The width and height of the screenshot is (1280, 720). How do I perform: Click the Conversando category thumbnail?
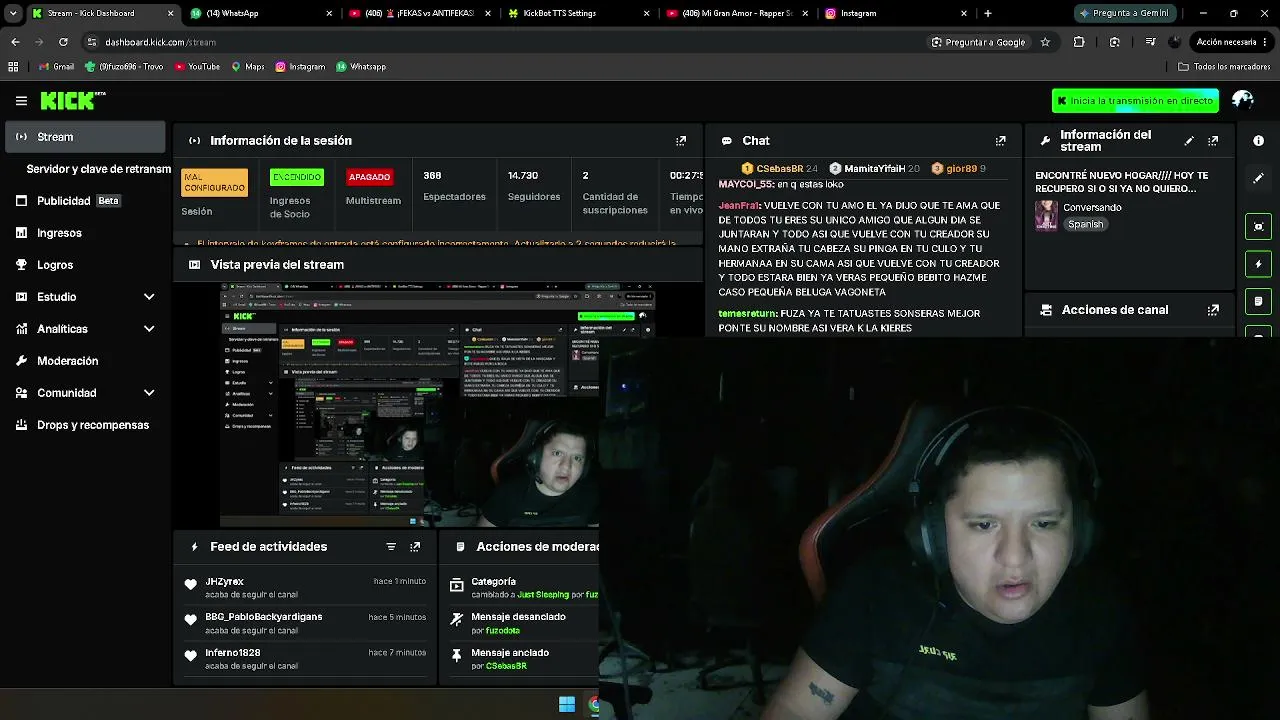tap(1046, 215)
